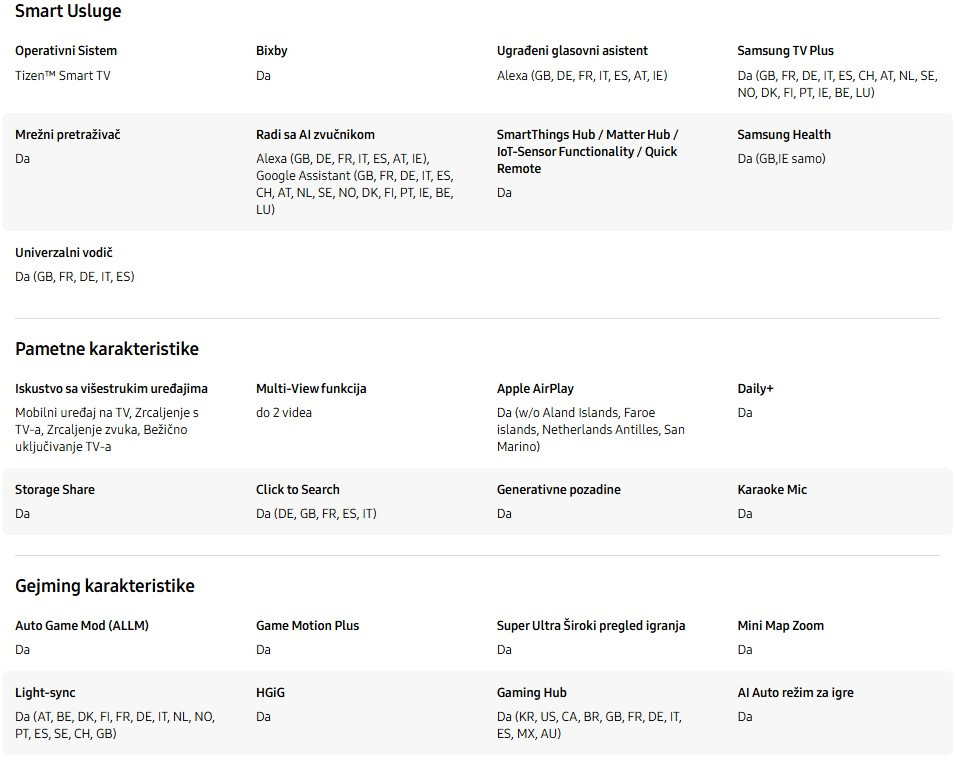The width and height of the screenshot is (955, 760).
Task: Click the Ugrađeni glasovni asistent label
Action: 572,51
